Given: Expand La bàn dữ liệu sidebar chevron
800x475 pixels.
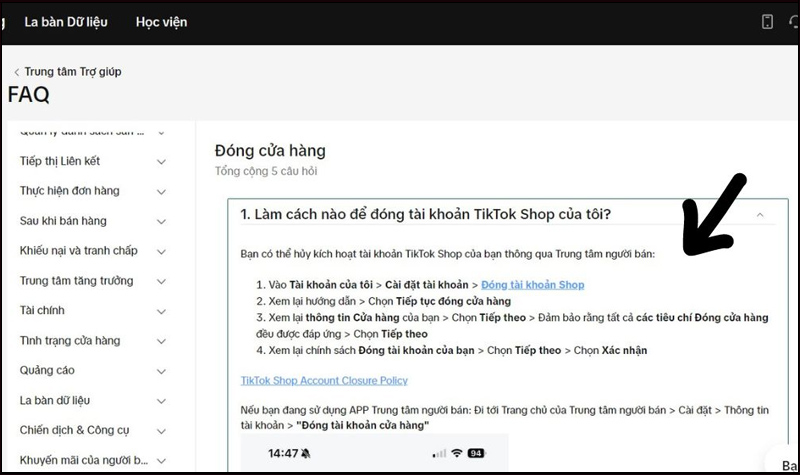Looking at the screenshot, I should pyautogui.click(x=161, y=401).
